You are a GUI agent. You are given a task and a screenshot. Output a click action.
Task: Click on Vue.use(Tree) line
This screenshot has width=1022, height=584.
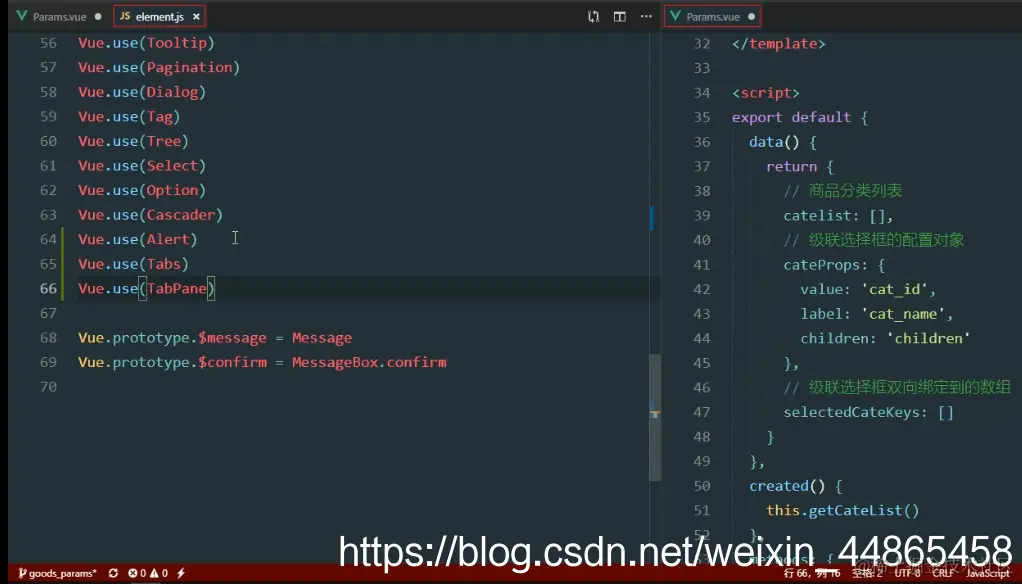133,141
